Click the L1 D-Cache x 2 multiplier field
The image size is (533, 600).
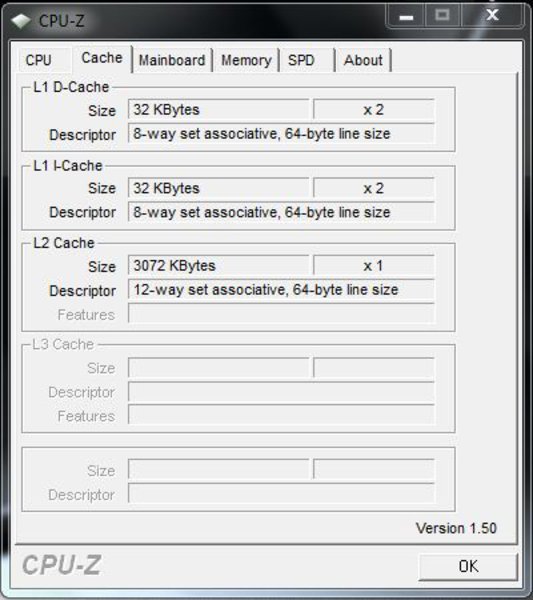click(x=373, y=109)
